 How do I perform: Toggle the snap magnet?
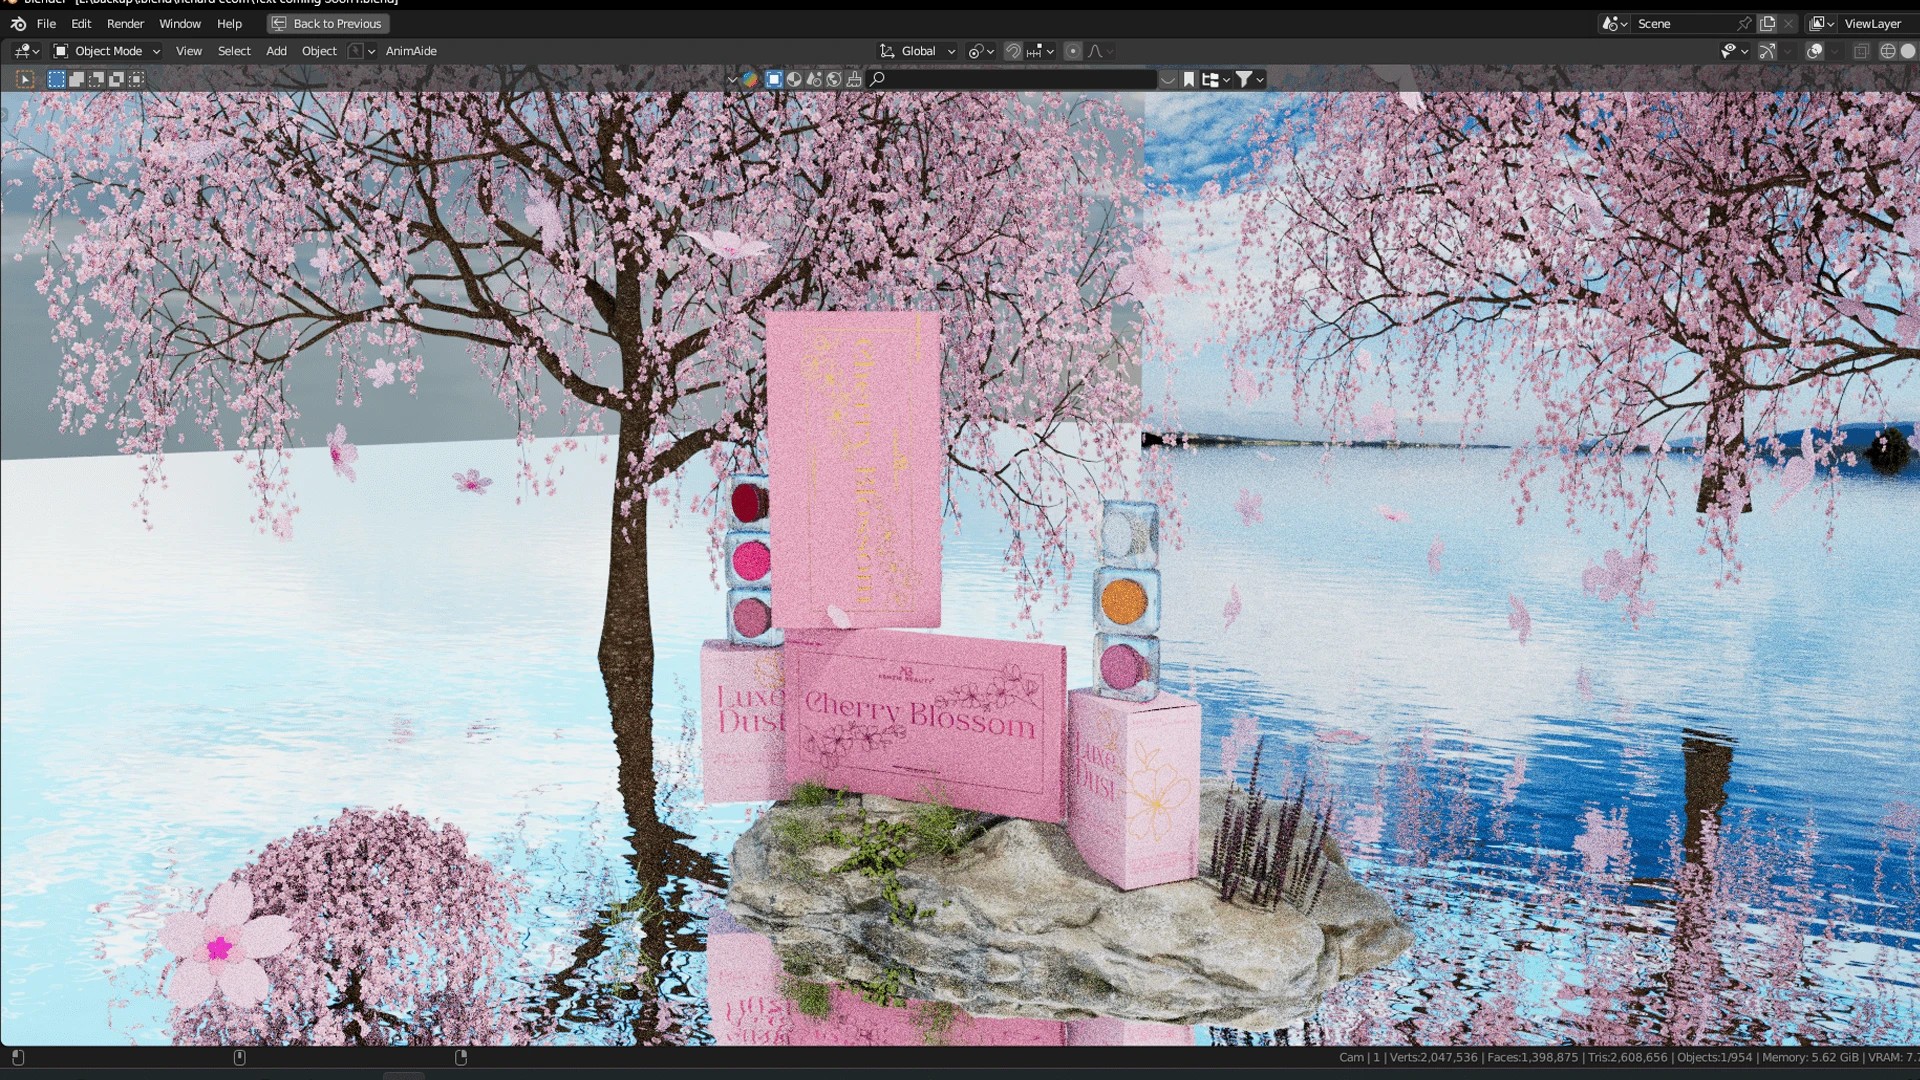[x=1013, y=51]
